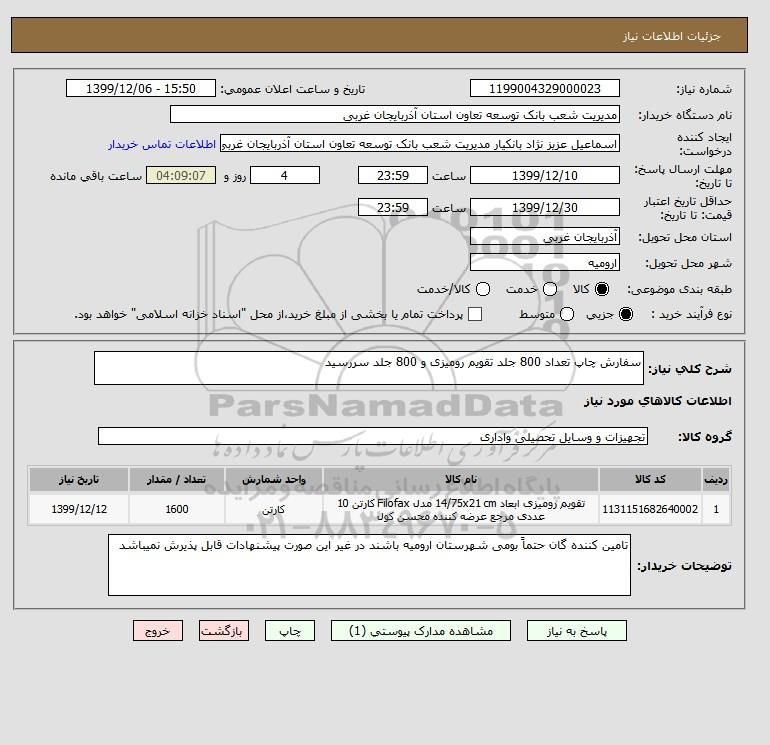Screen dimensions: 770x745
Task: Click the quantity cell 1600
Action: (177, 509)
